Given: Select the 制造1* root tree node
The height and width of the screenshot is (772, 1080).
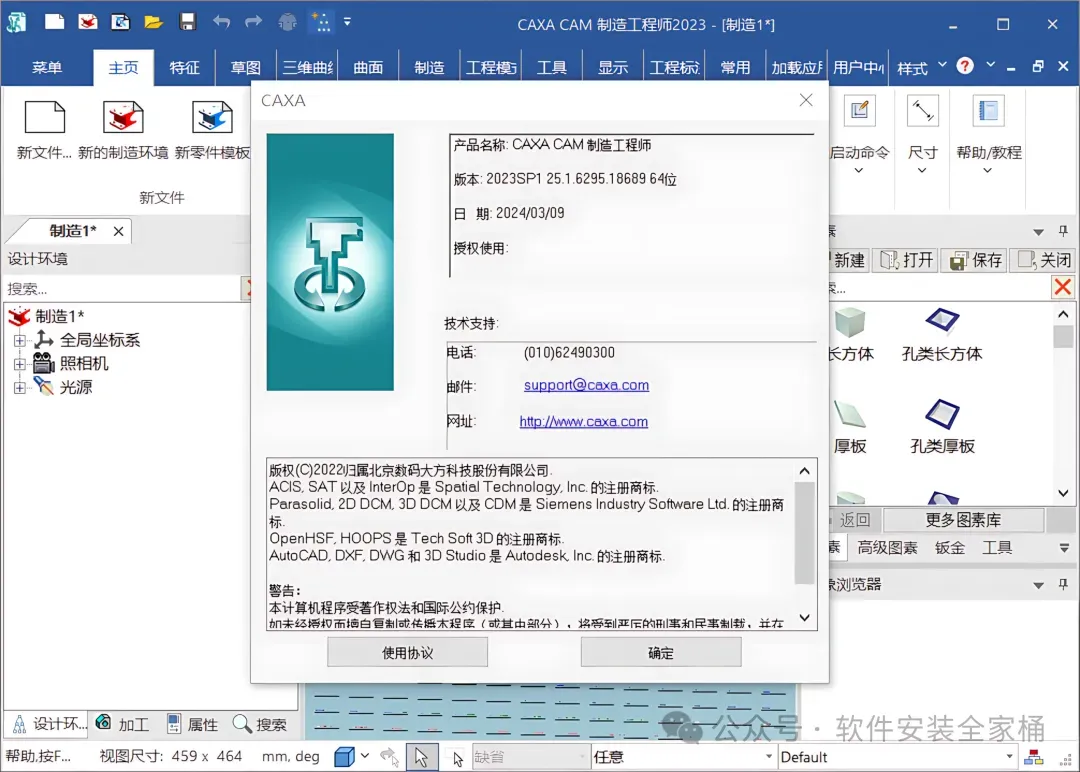Looking at the screenshot, I should click(x=59, y=316).
